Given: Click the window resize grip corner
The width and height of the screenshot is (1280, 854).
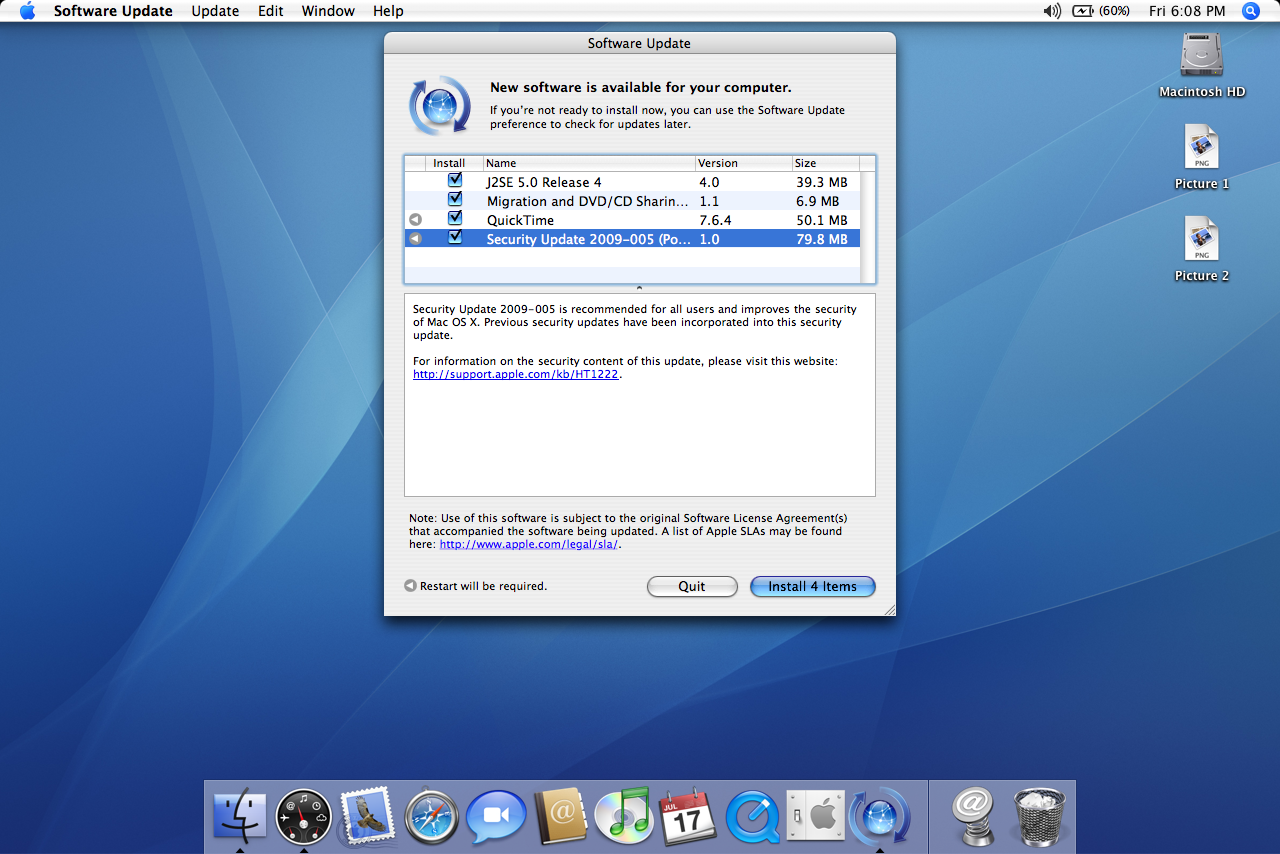Looking at the screenshot, I should point(888,608).
